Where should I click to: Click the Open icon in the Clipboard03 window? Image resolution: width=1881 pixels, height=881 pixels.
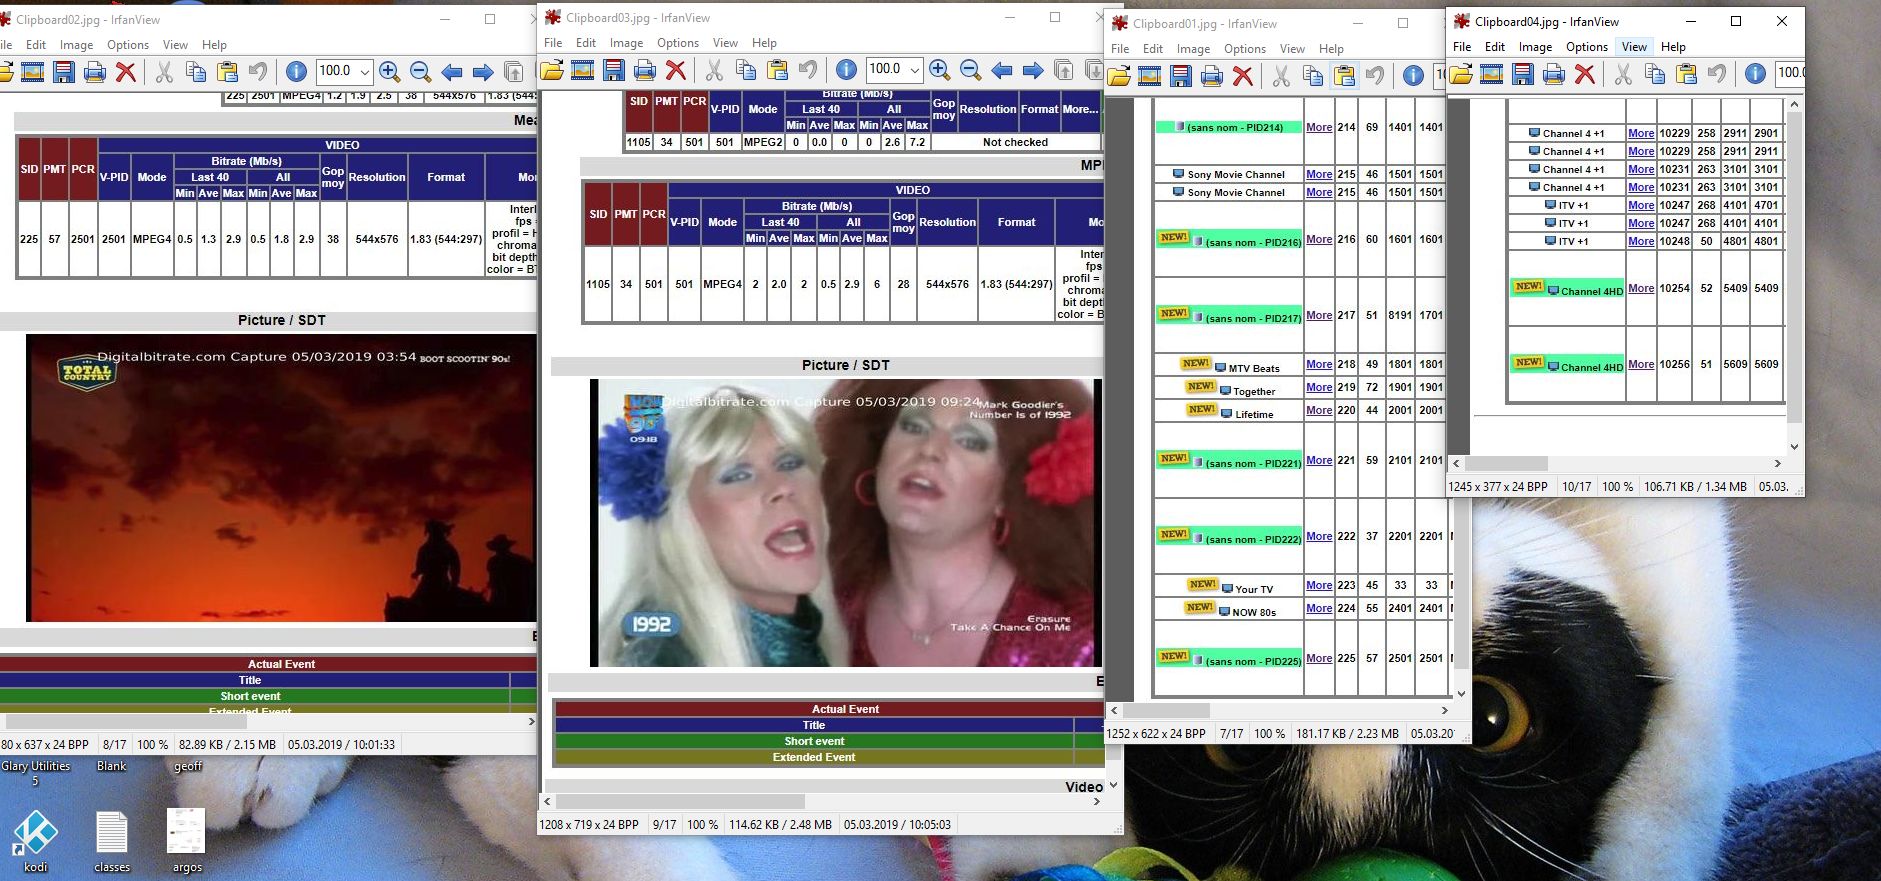pyautogui.click(x=551, y=70)
